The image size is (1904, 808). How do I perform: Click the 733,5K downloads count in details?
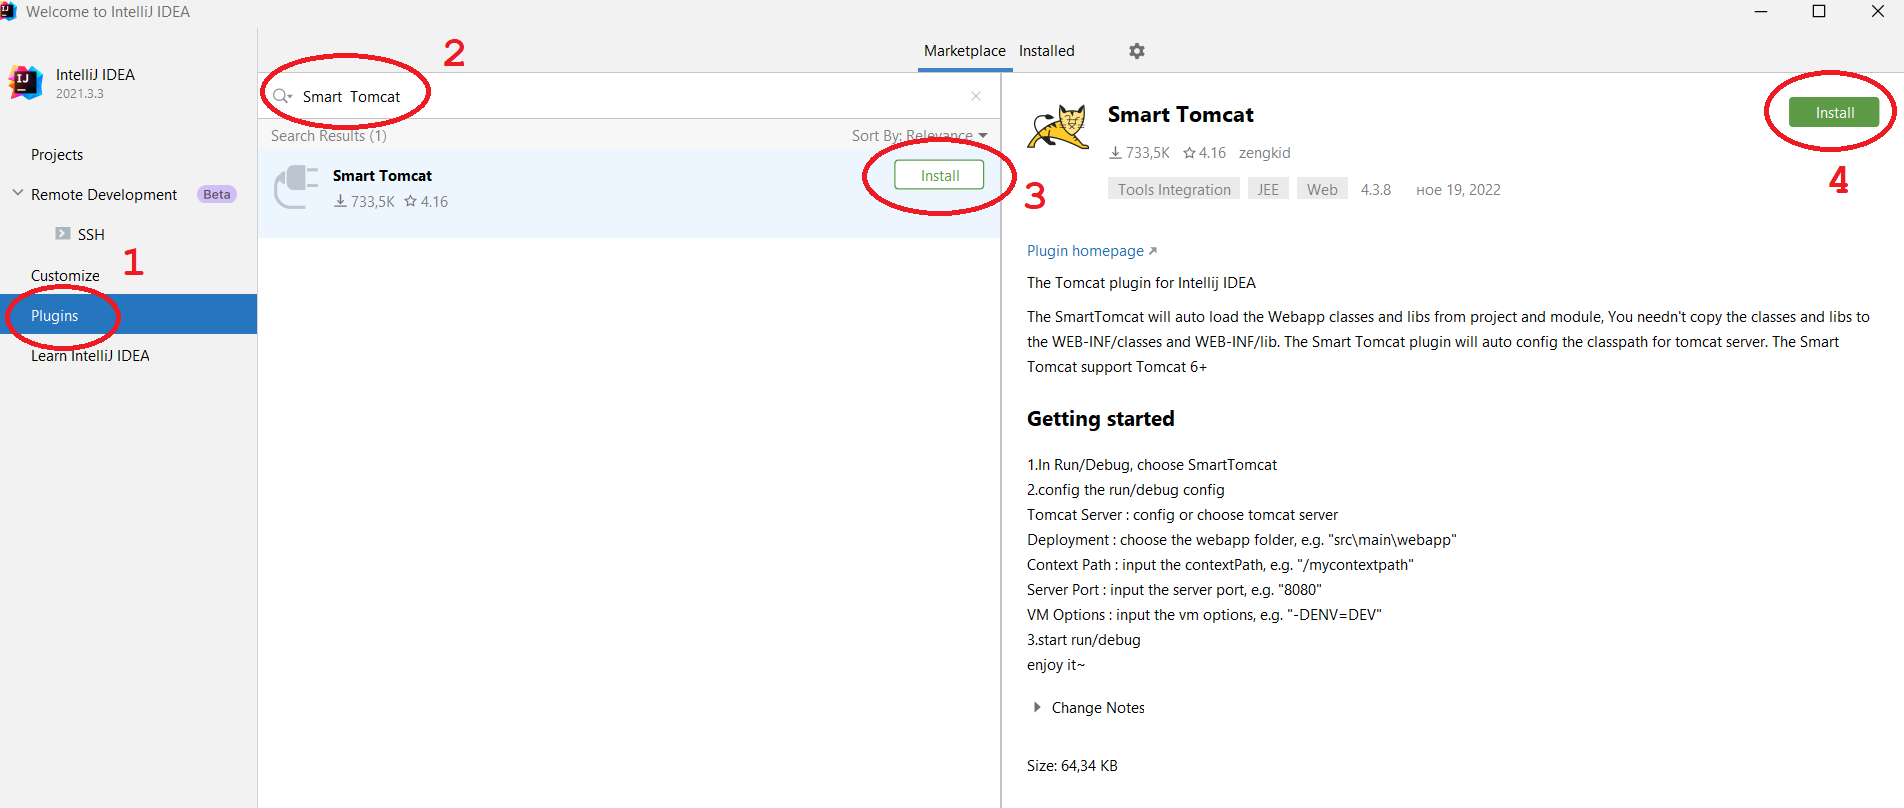point(1139,153)
